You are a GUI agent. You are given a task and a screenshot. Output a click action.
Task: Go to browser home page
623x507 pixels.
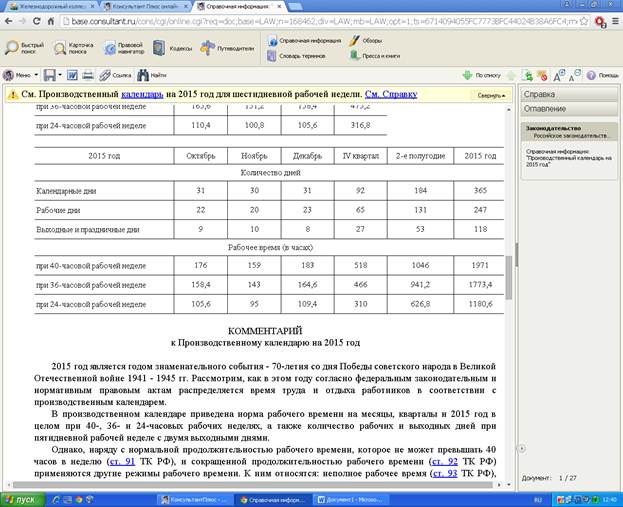click(x=51, y=21)
